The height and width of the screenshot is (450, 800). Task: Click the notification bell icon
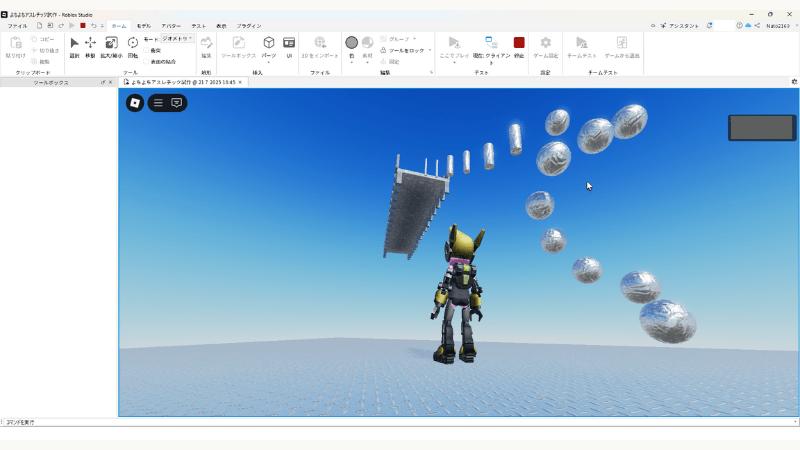[x=709, y=26]
